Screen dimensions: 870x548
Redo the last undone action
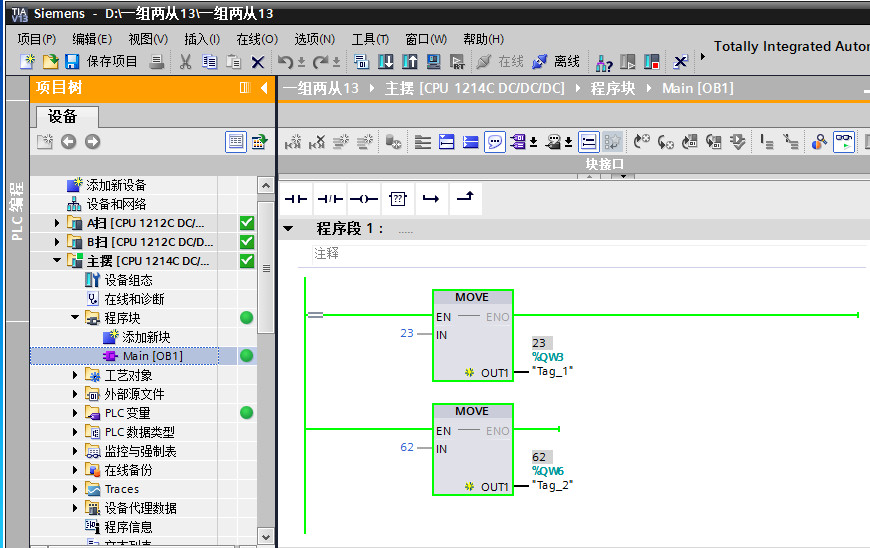pyautogui.click(x=320, y=62)
